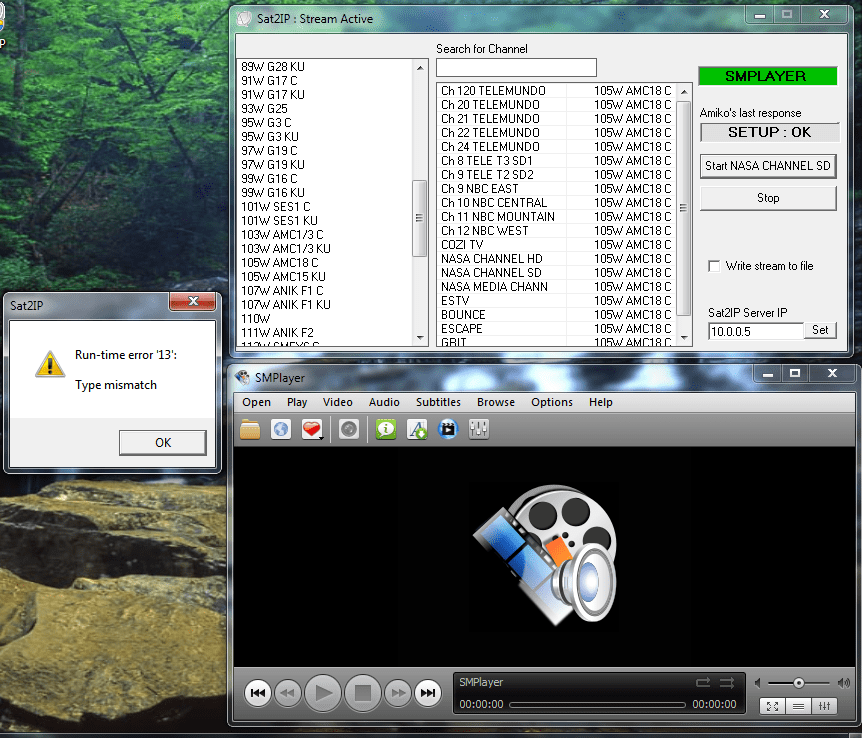
Task: Open file folder icon in SMPlayer toolbar
Action: (x=250, y=429)
